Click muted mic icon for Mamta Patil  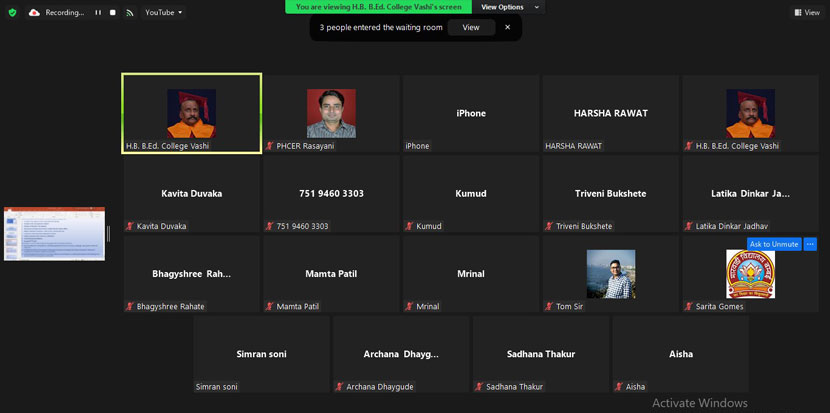[270, 306]
